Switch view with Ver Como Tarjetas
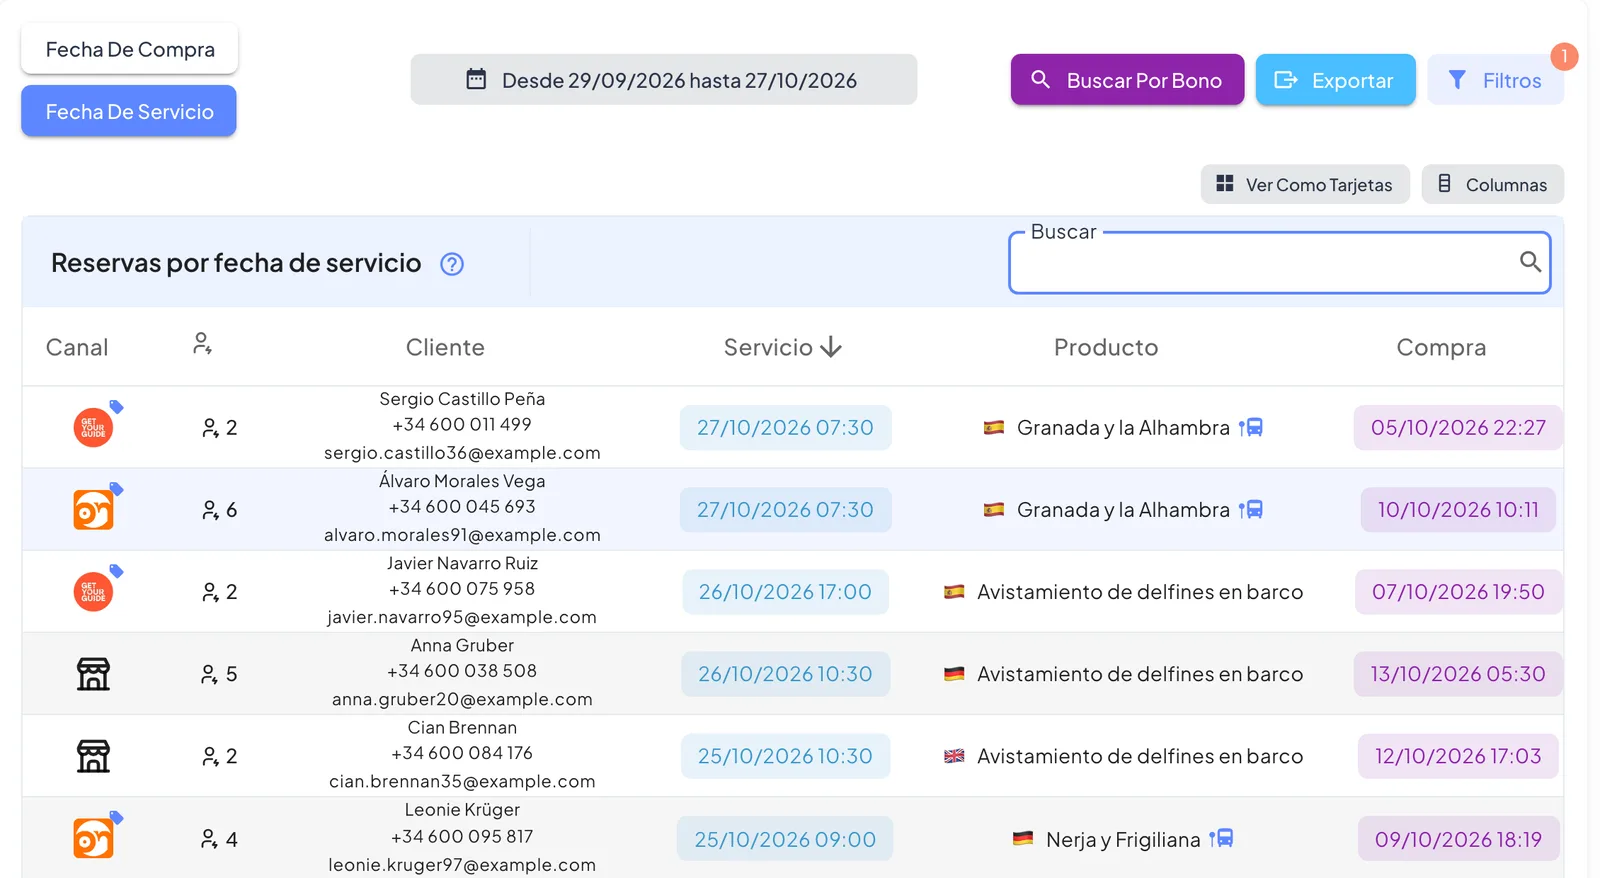The height and width of the screenshot is (878, 1600). [1305, 185]
